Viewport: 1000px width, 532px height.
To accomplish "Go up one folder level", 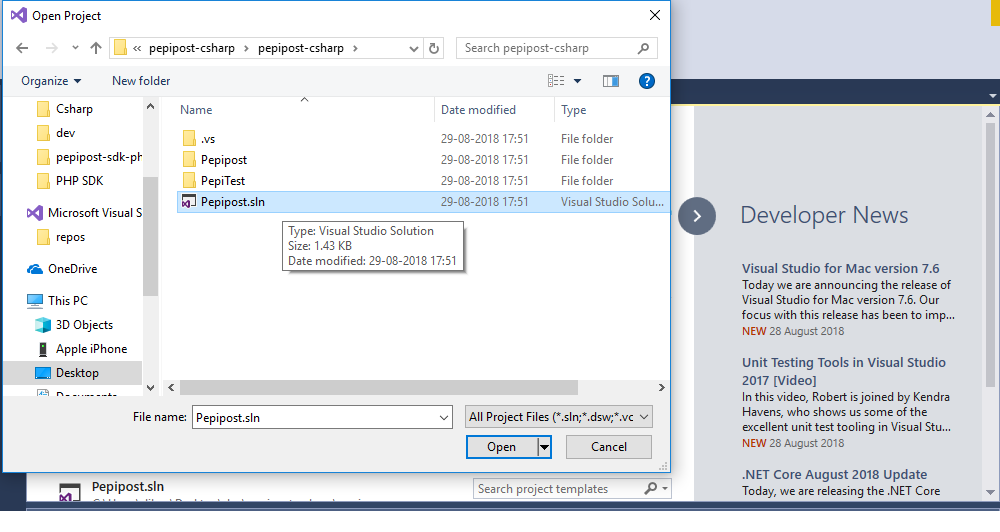I will coord(96,48).
